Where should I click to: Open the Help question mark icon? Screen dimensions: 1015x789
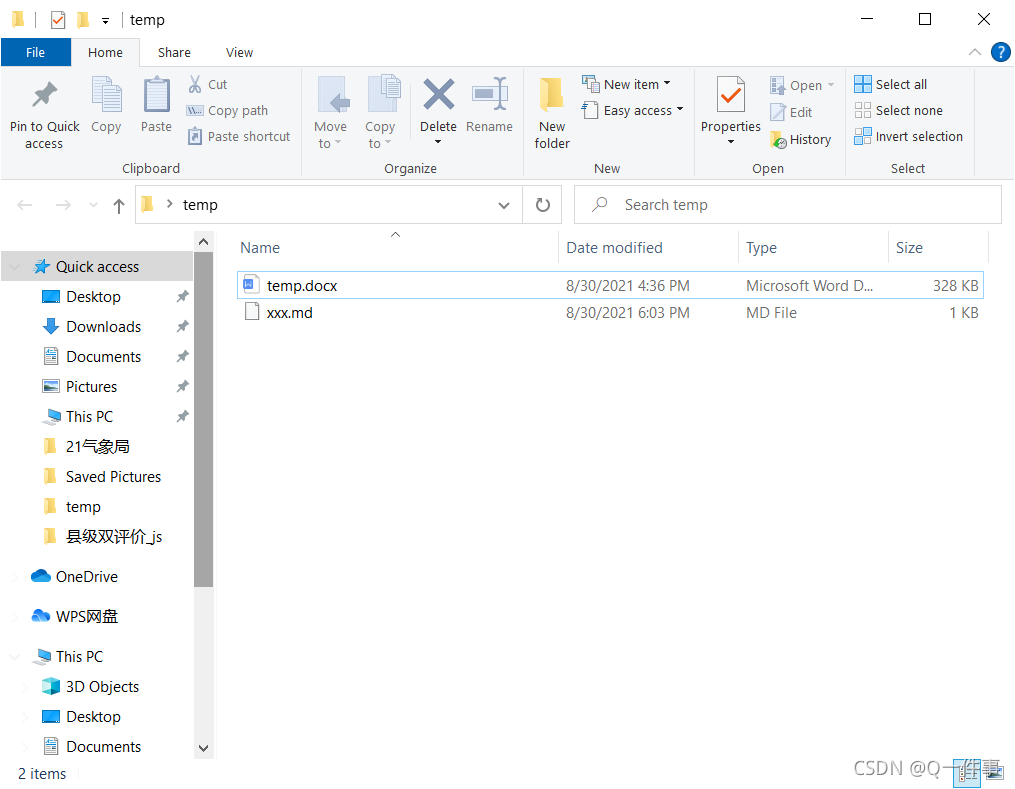(1000, 52)
